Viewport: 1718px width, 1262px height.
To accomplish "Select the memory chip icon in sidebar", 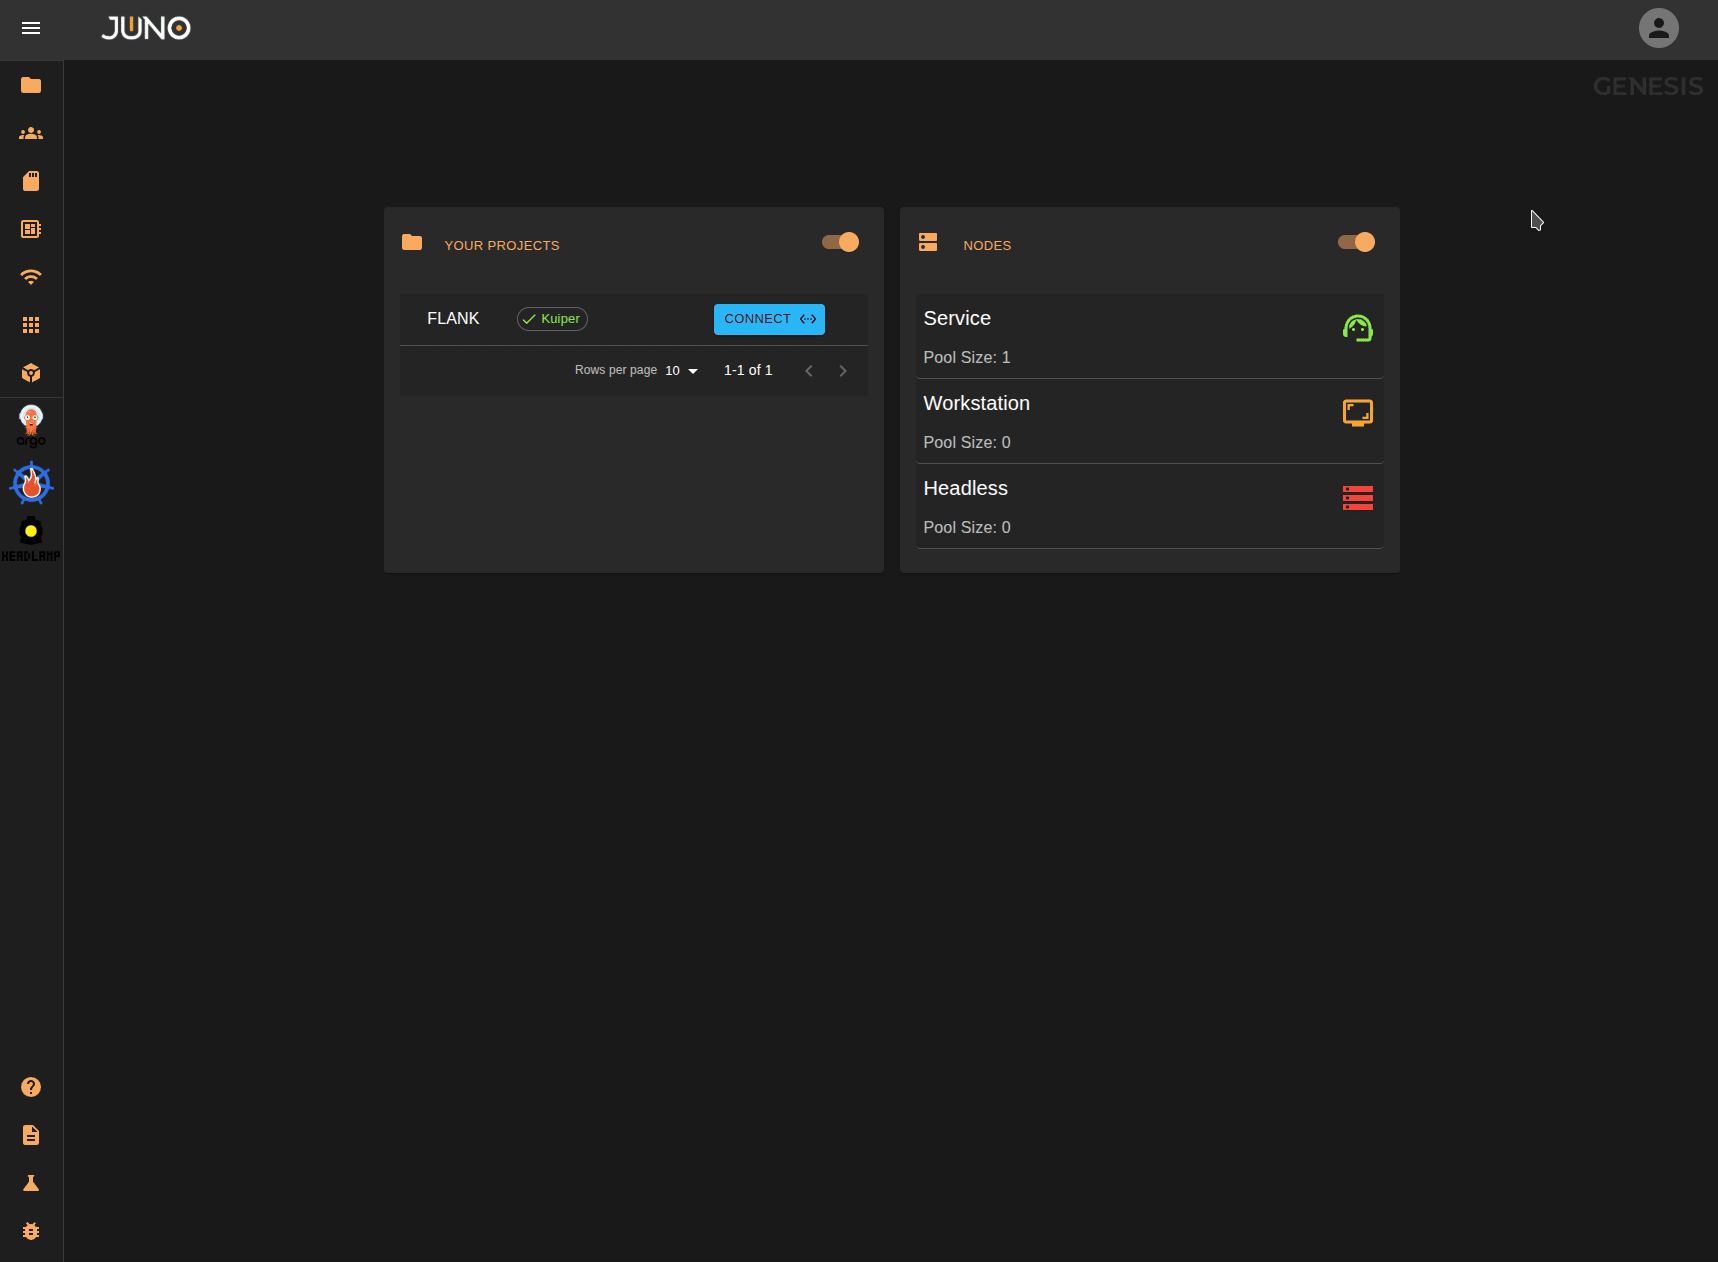I will (31, 229).
